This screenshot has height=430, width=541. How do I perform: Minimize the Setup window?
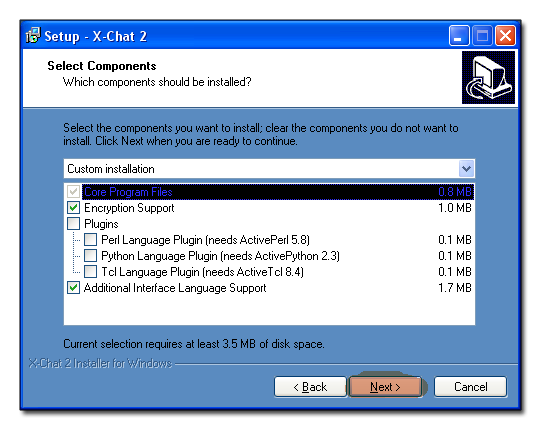tap(459, 36)
